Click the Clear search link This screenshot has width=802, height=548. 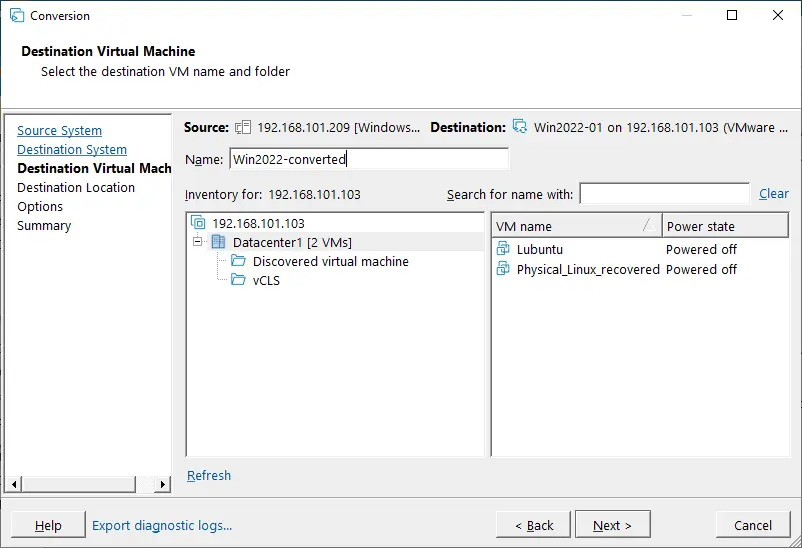coord(773,193)
